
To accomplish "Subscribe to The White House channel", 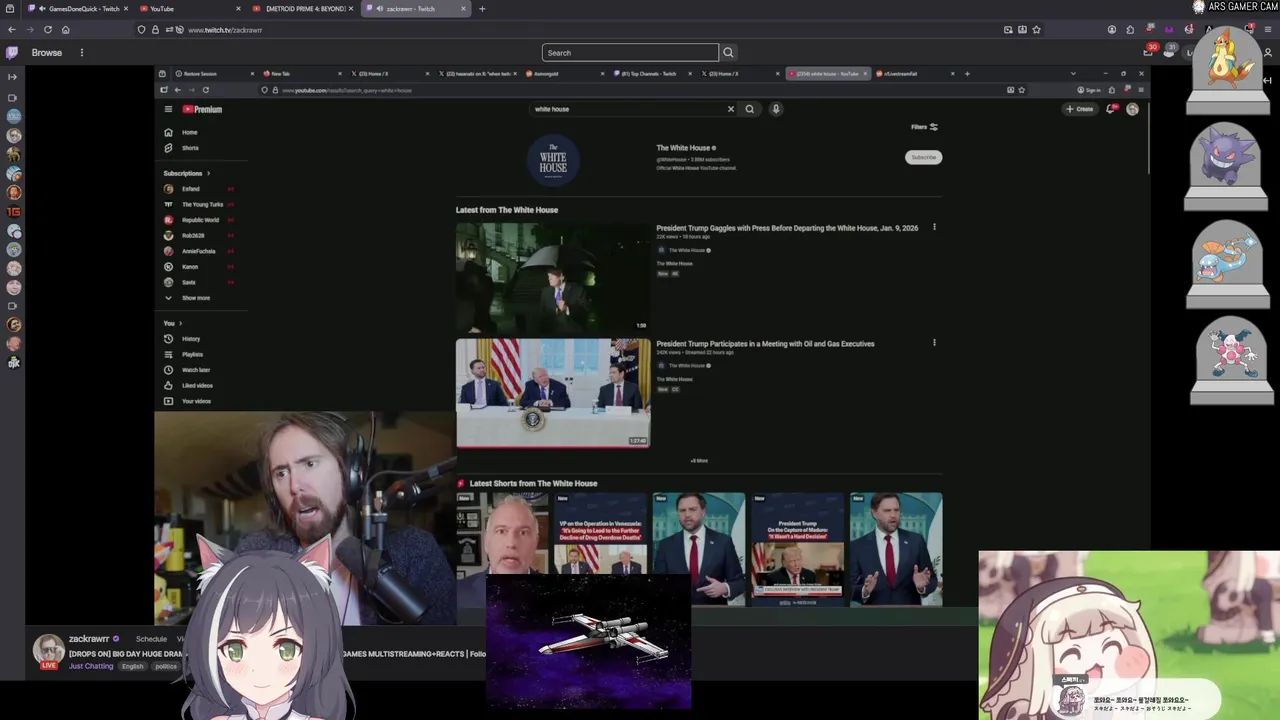I will pyautogui.click(x=923, y=157).
